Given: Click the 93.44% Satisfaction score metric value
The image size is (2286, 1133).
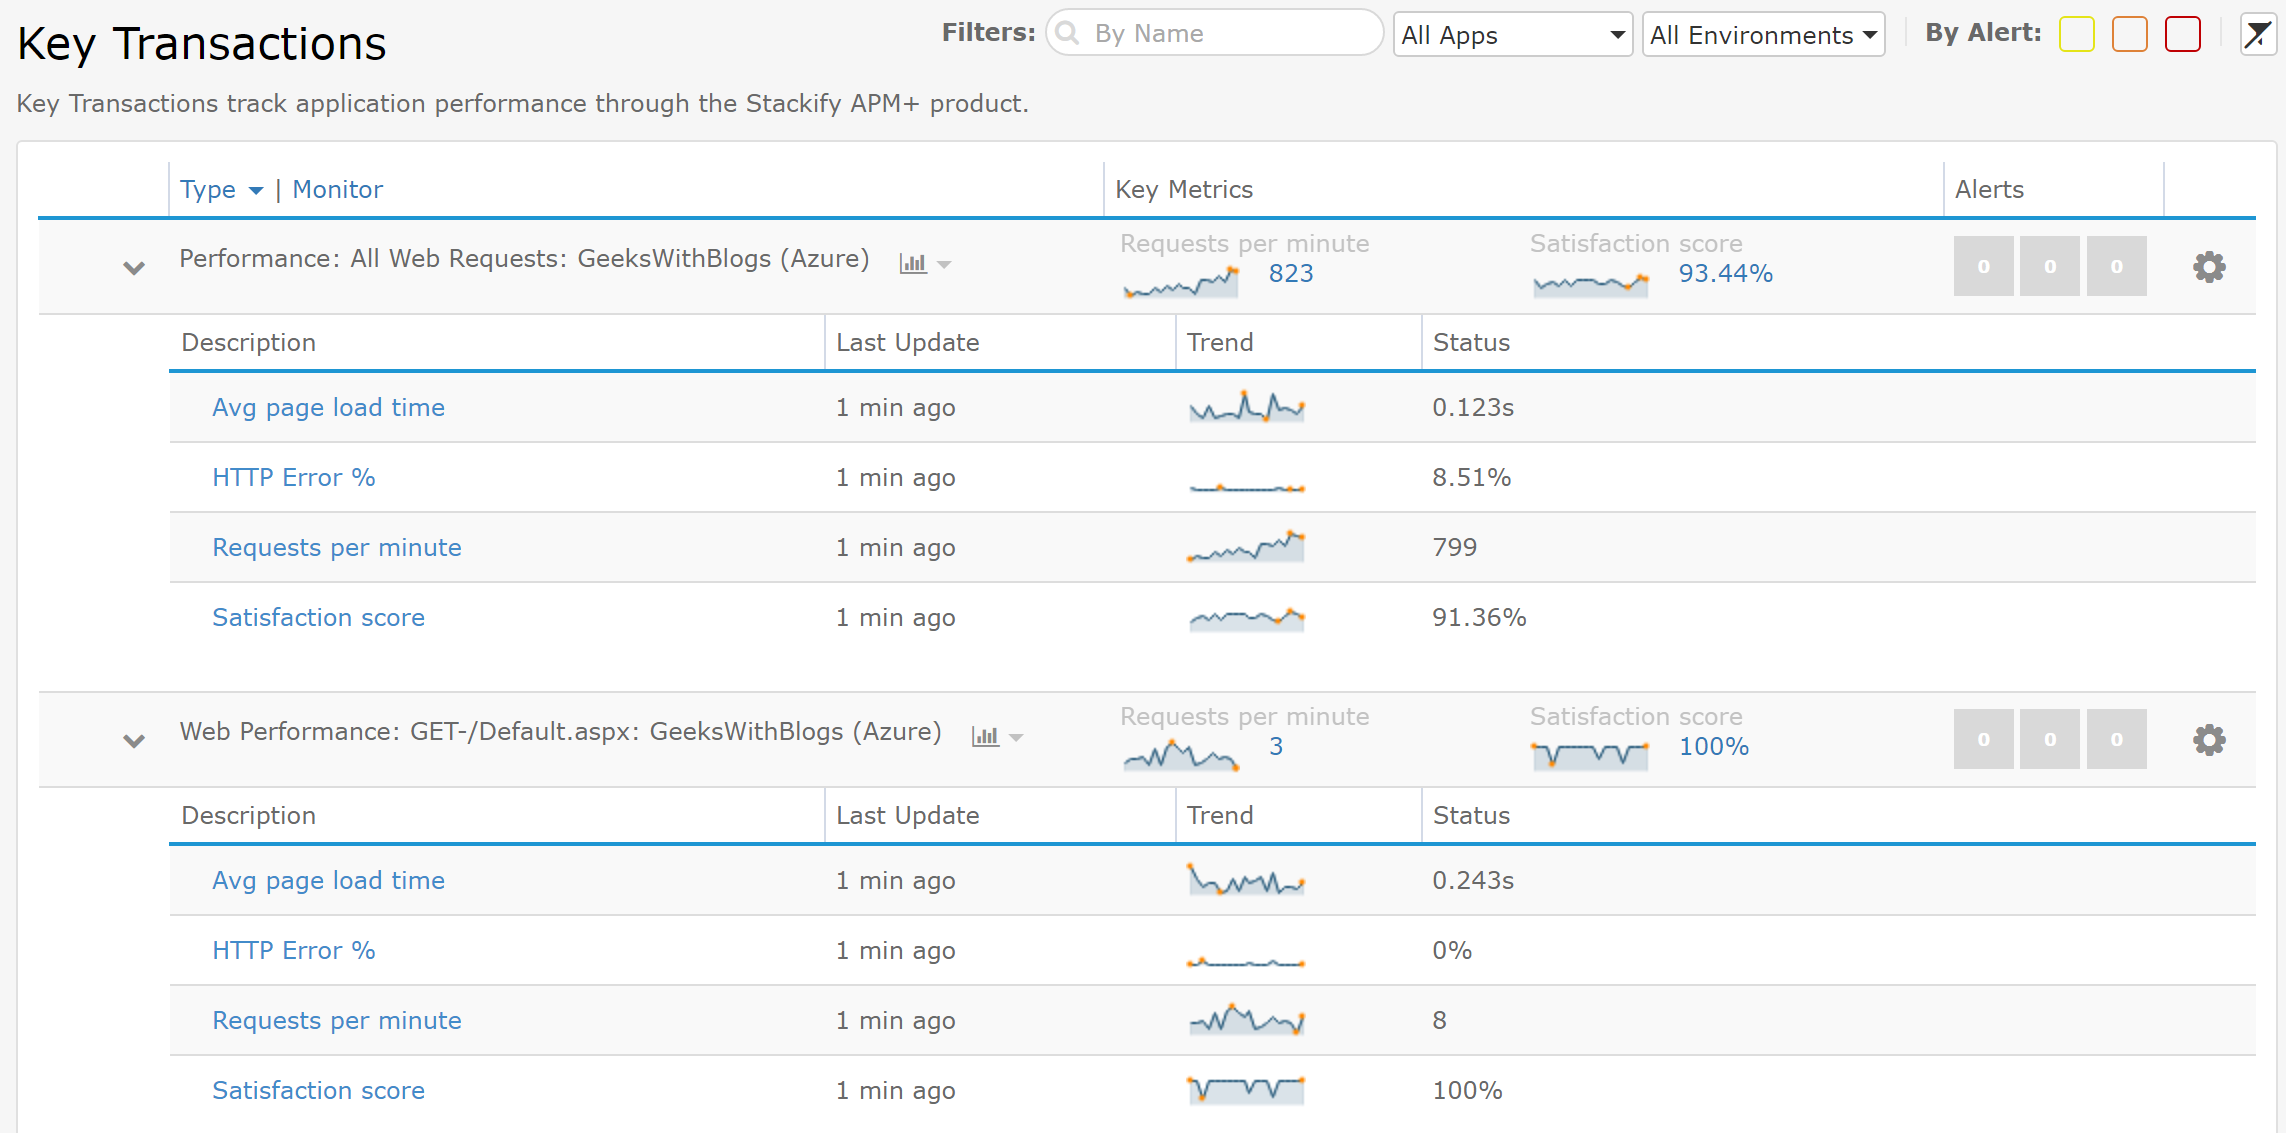Looking at the screenshot, I should 1725,273.
